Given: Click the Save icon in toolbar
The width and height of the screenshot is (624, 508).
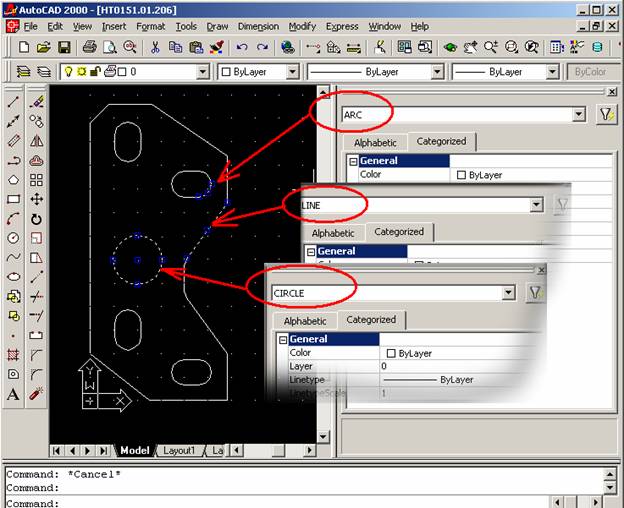Looking at the screenshot, I should pyautogui.click(x=64, y=47).
